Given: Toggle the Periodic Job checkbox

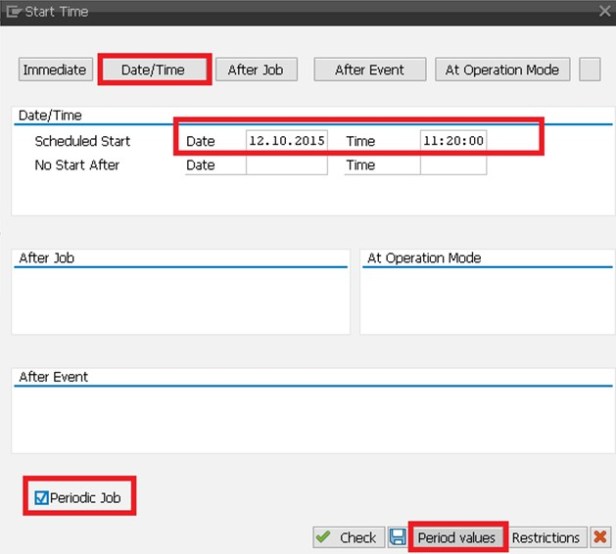Looking at the screenshot, I should pyautogui.click(x=40, y=497).
